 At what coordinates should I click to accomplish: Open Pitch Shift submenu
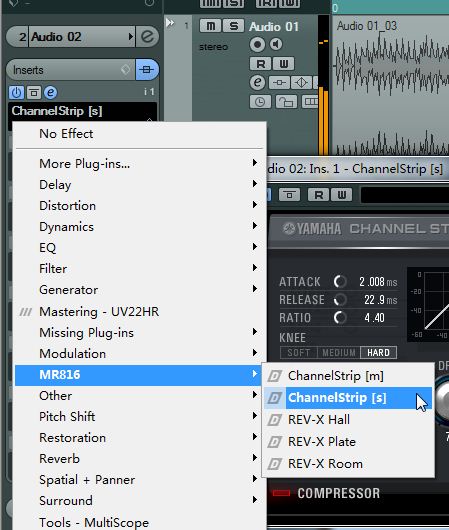tap(139, 417)
